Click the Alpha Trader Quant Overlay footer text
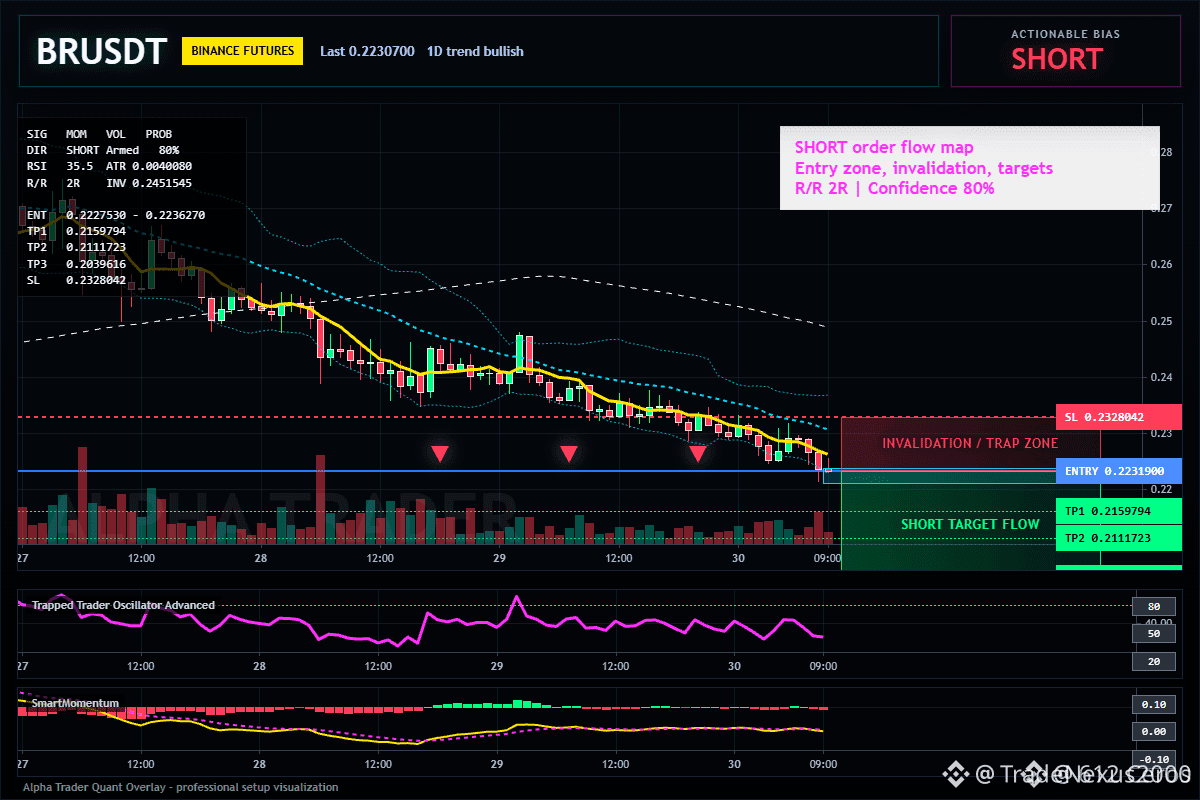The height and width of the screenshot is (800, 1200). tap(181, 787)
